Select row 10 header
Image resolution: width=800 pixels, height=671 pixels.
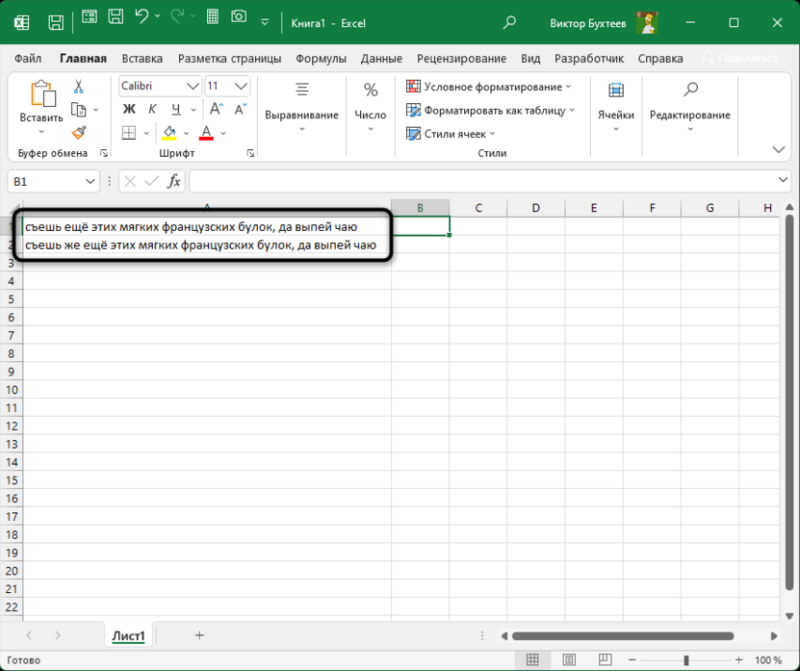pyautogui.click(x=11, y=390)
